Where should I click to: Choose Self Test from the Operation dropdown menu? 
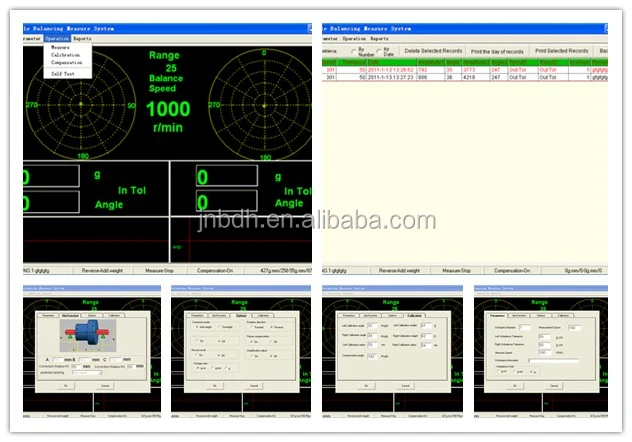[x=62, y=74]
